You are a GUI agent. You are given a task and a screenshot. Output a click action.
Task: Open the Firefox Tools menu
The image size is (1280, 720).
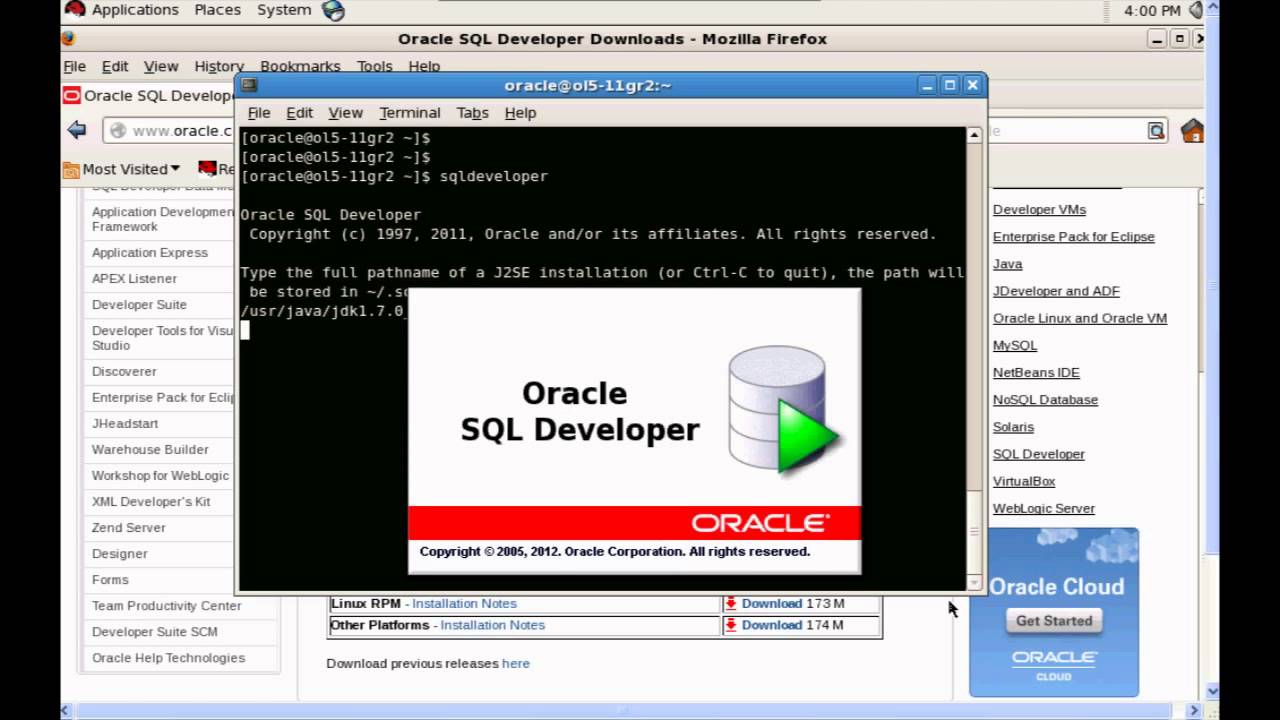[374, 66]
